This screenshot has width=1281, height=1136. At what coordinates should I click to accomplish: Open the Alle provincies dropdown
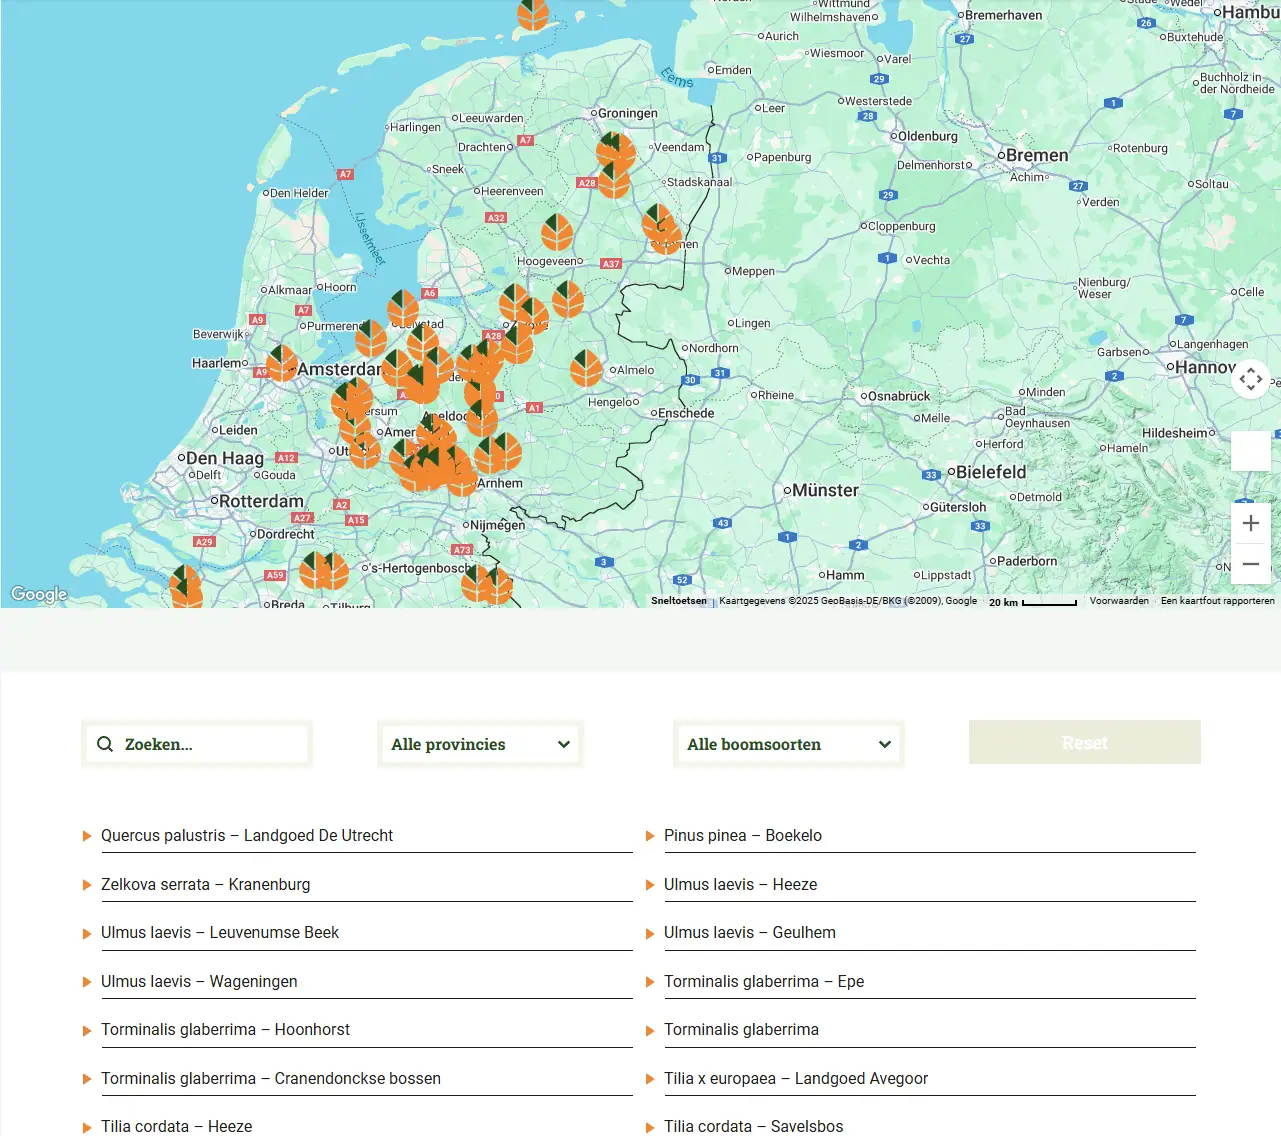480,744
